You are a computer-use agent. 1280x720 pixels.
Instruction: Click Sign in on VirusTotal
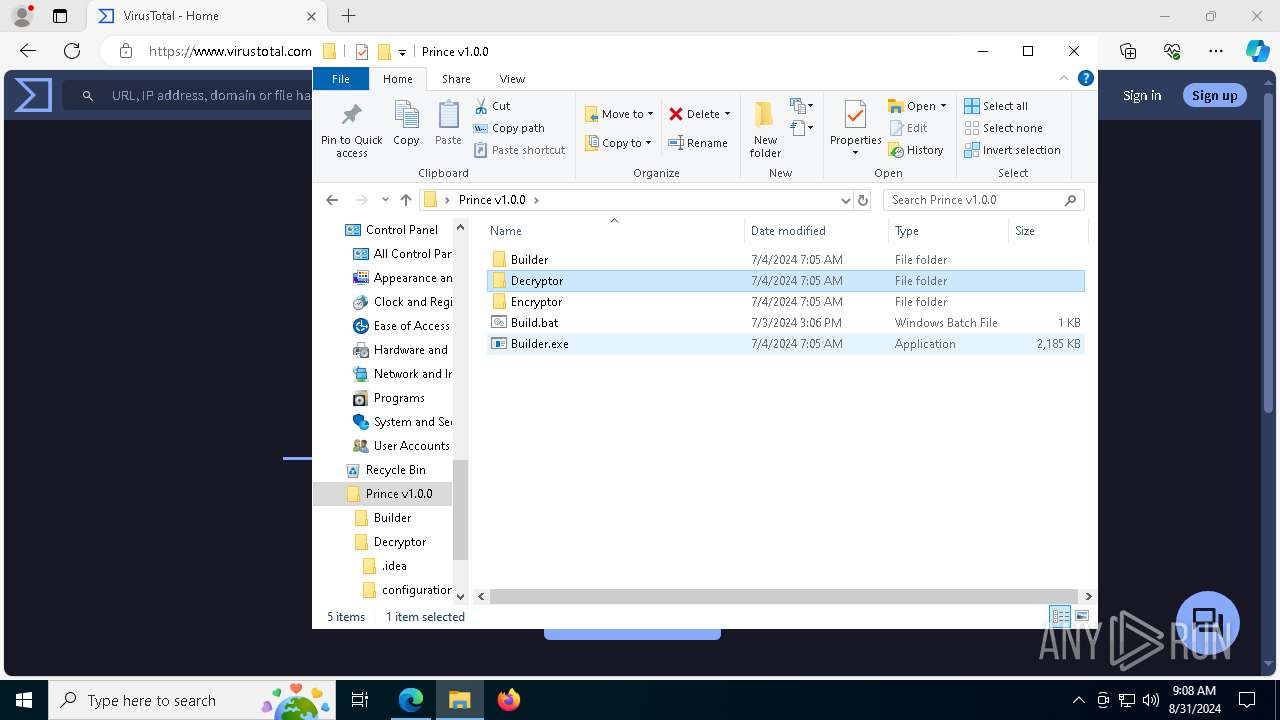[x=1142, y=95]
